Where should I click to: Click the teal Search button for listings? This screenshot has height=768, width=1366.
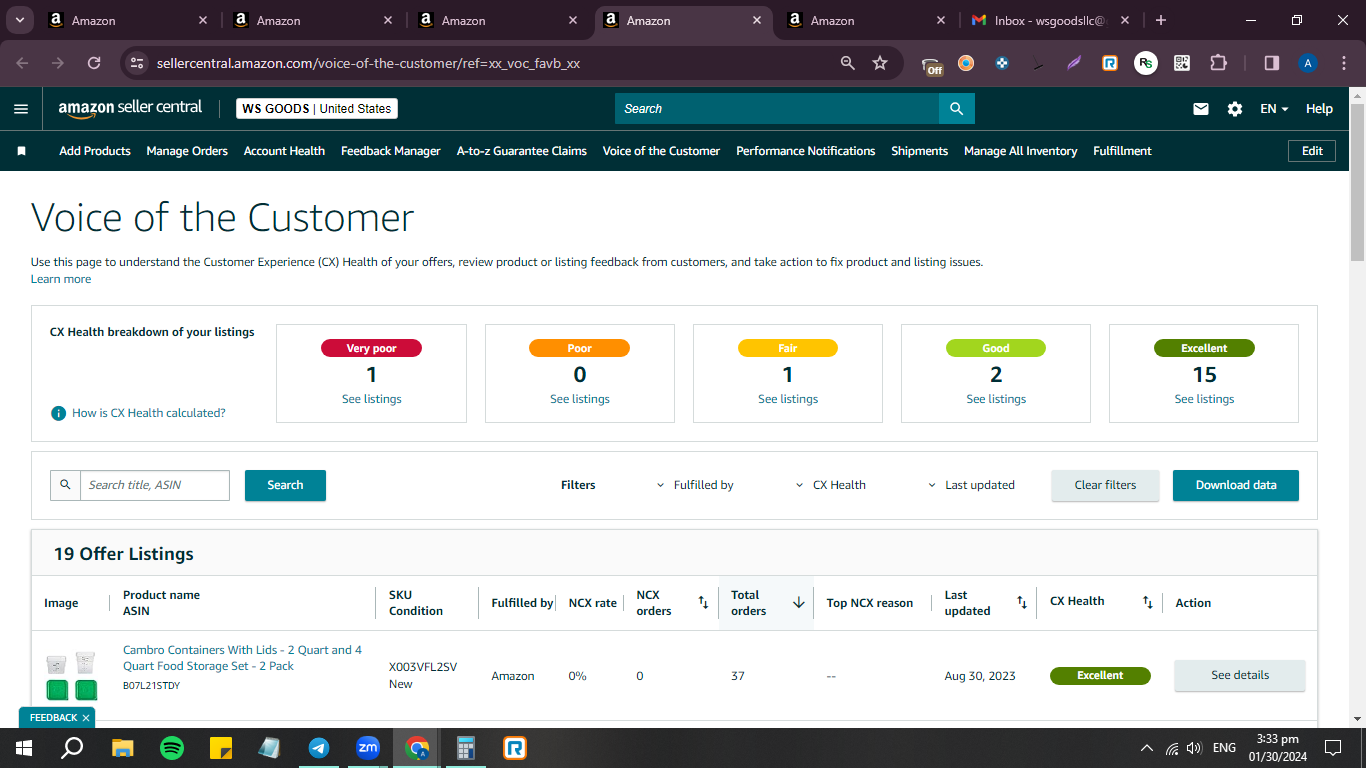point(285,485)
